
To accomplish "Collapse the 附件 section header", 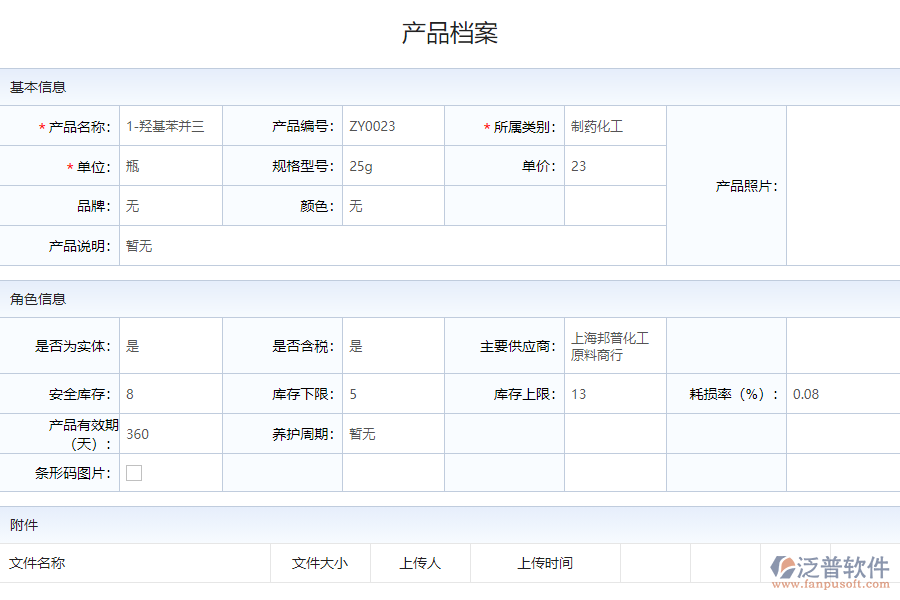I will coord(25,524).
